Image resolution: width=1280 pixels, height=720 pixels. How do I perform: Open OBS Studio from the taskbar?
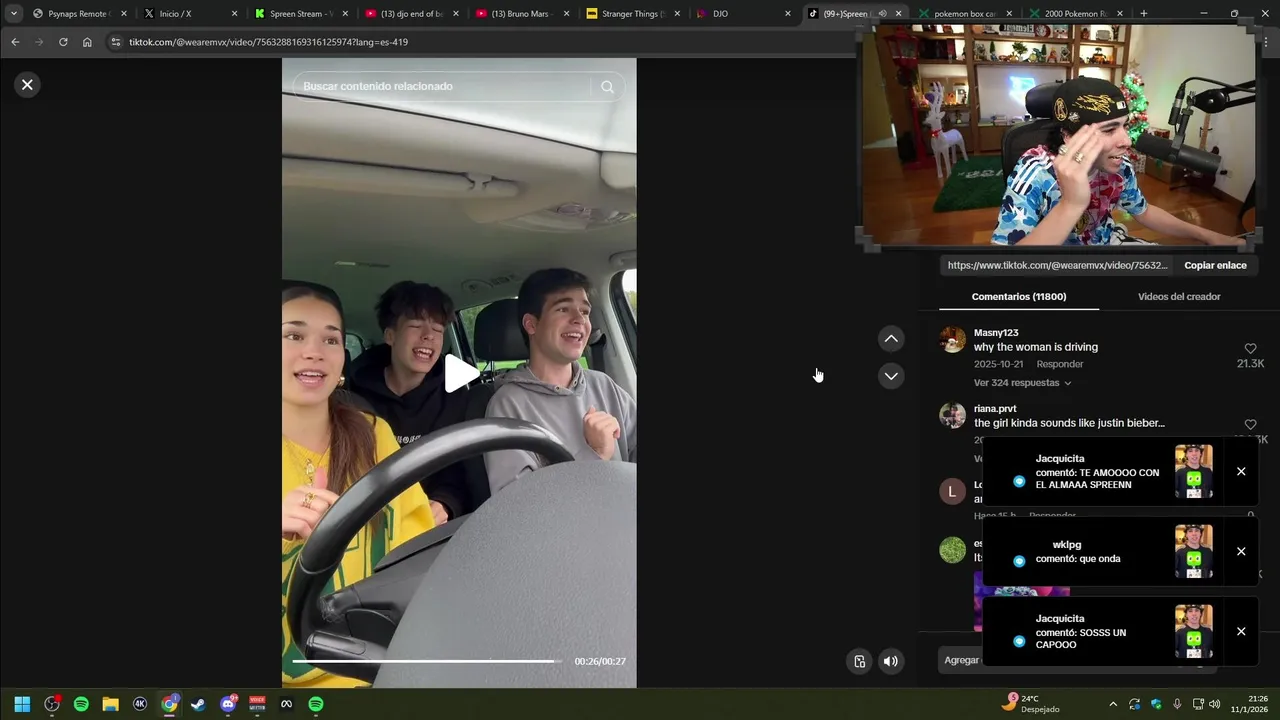(52, 704)
